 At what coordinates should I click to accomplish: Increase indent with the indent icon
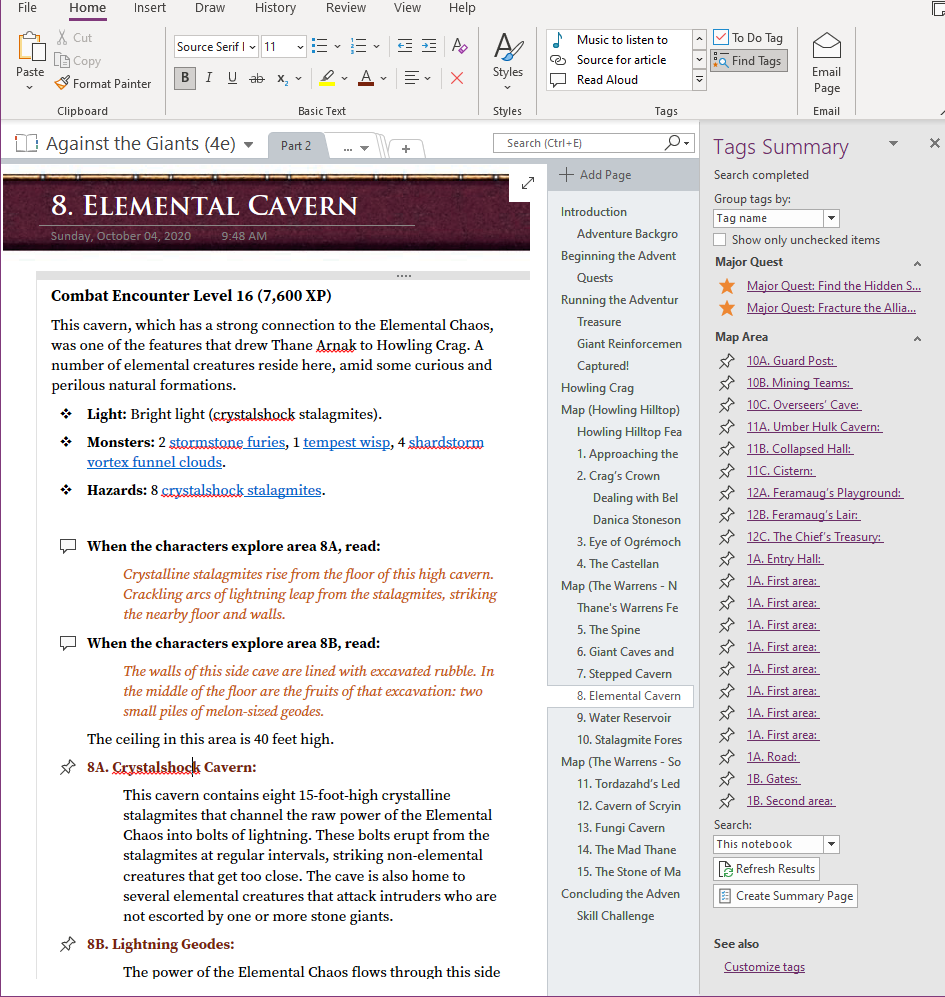click(x=429, y=46)
